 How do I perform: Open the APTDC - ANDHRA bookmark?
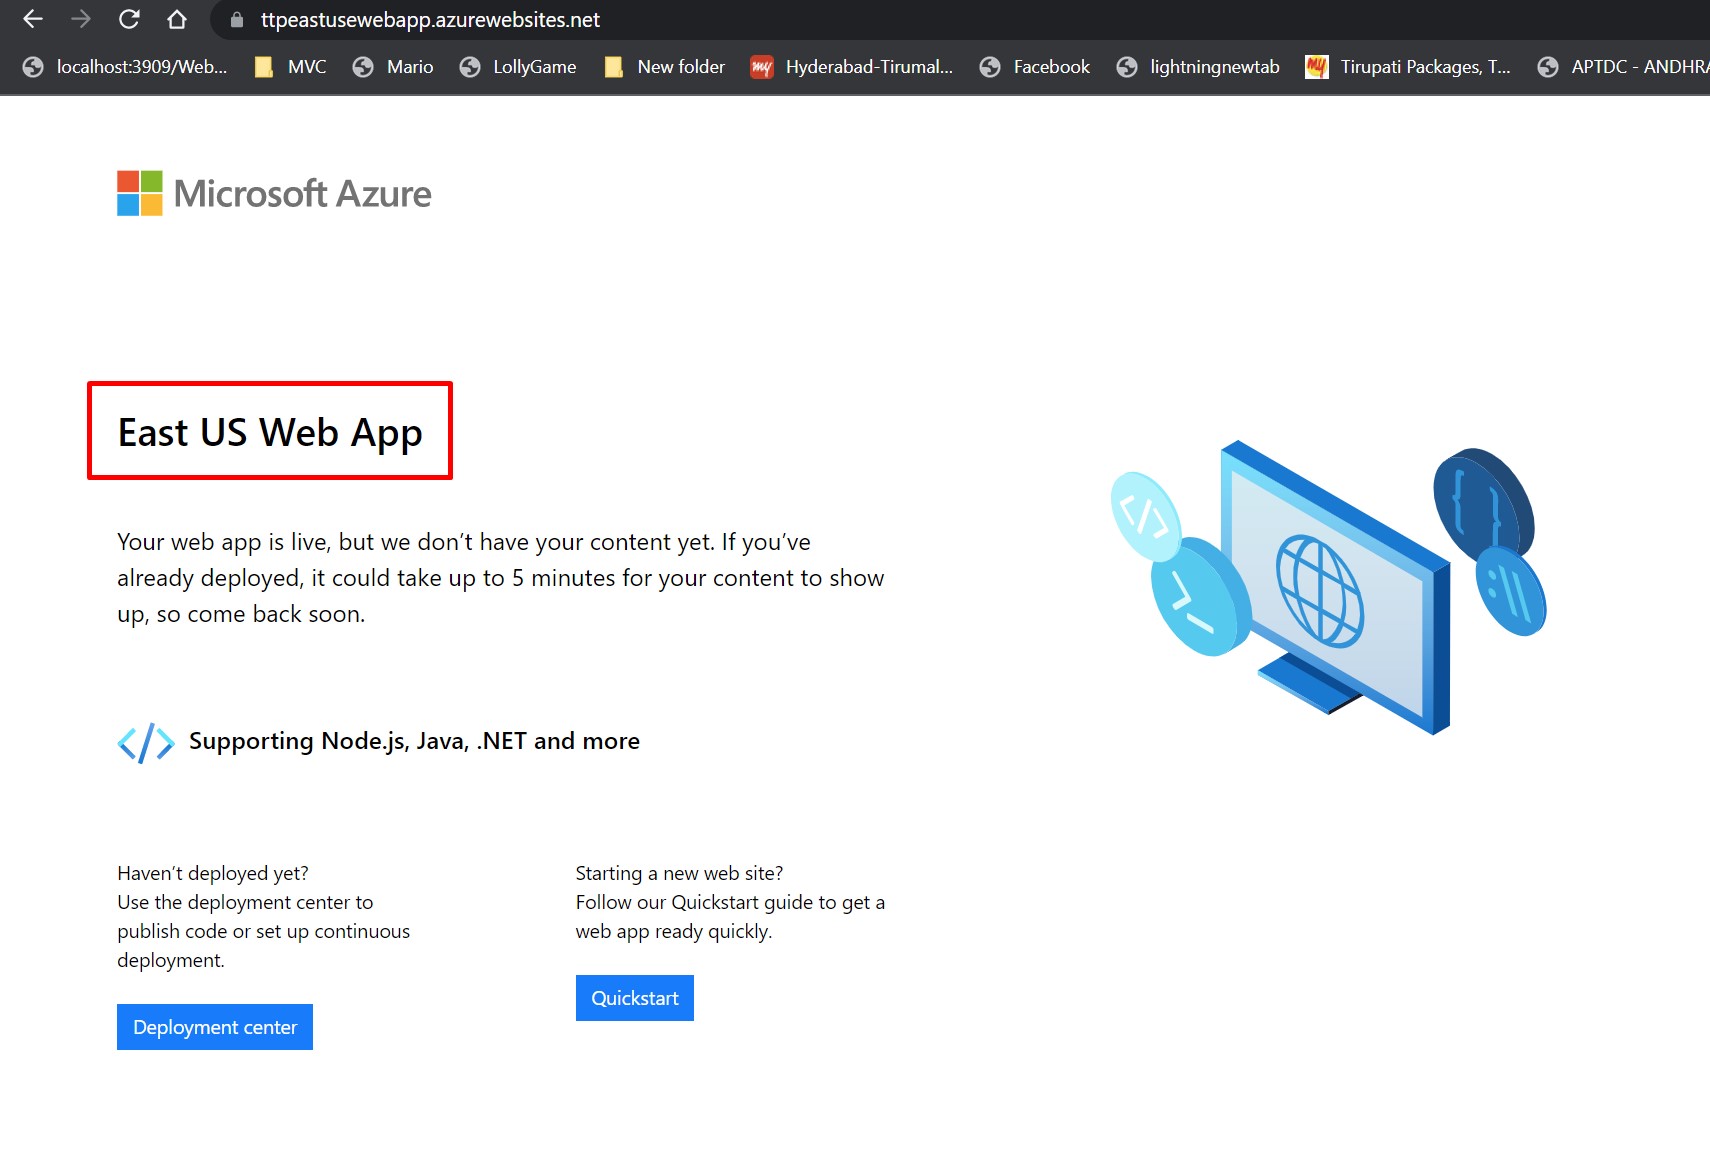(x=1624, y=67)
